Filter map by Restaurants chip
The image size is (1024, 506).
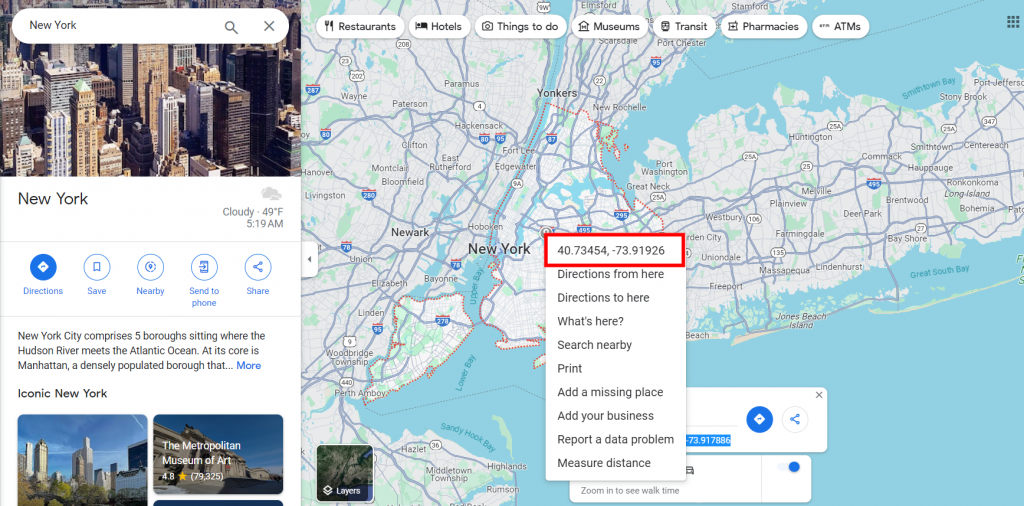[360, 27]
